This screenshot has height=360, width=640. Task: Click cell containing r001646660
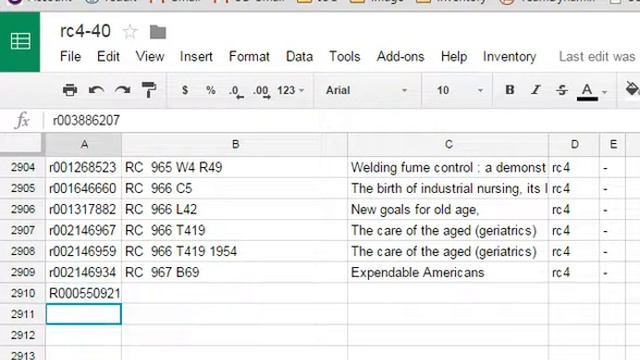(83, 189)
